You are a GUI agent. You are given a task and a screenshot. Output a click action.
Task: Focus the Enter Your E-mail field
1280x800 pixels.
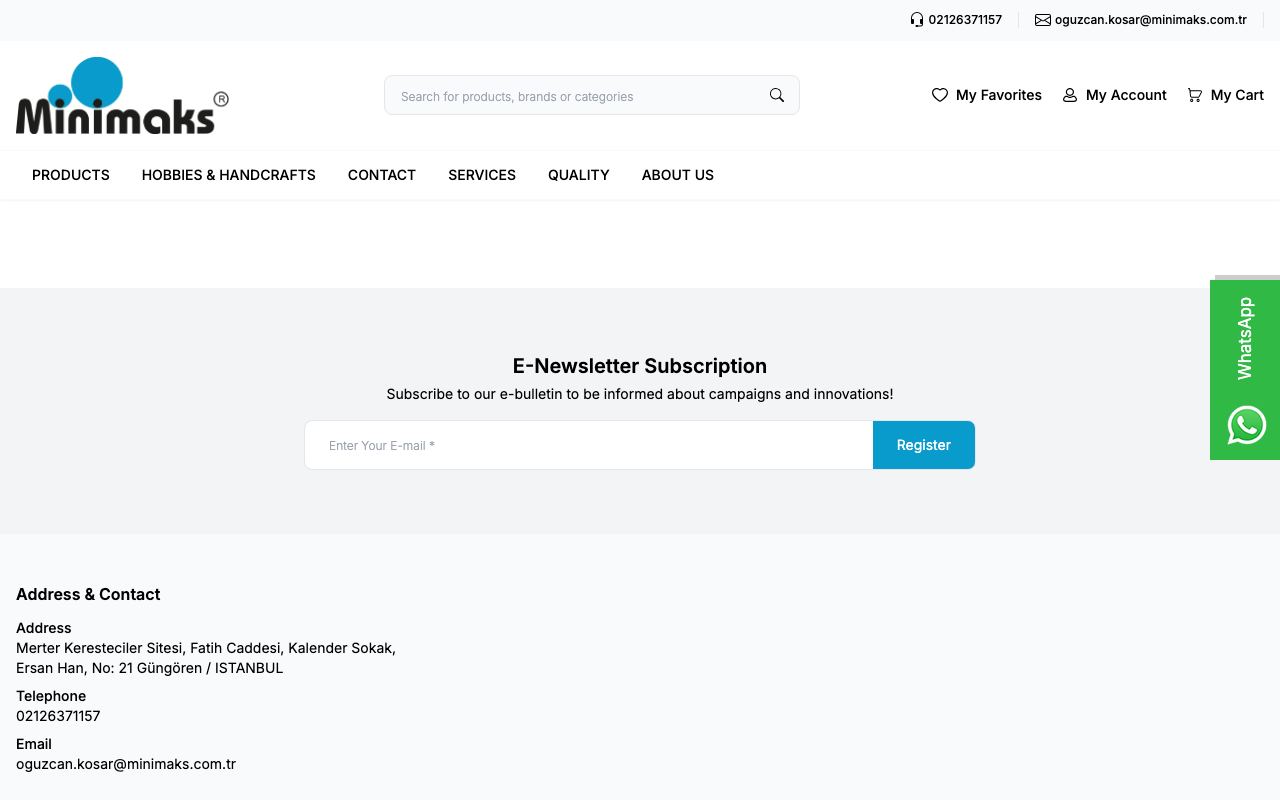589,445
